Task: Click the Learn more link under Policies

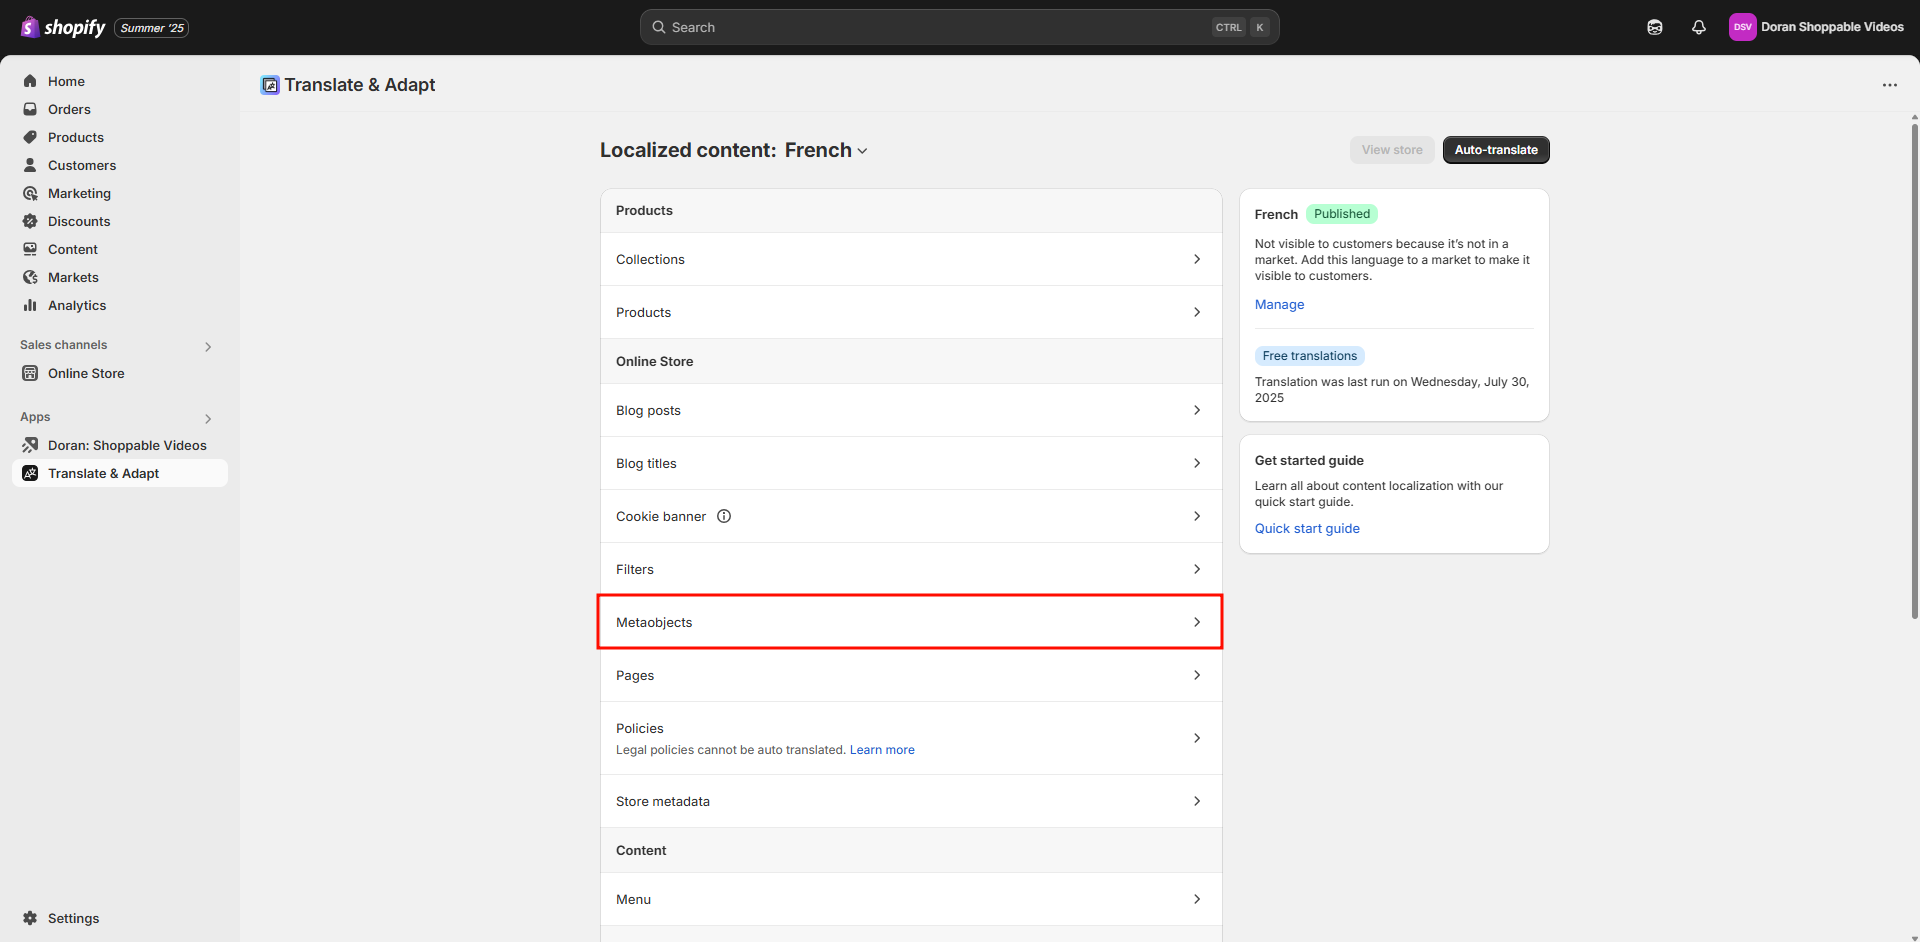Action: [x=882, y=750]
